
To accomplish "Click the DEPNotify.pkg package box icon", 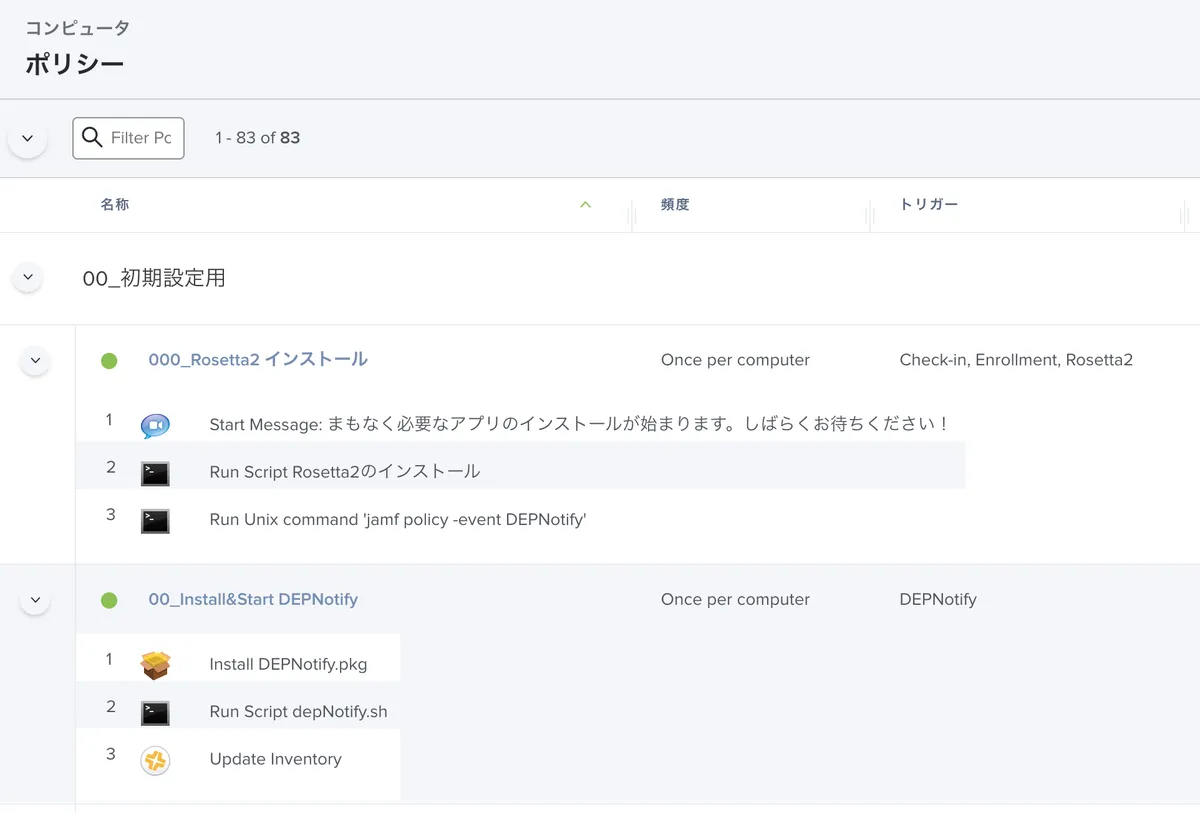I will (x=155, y=664).
